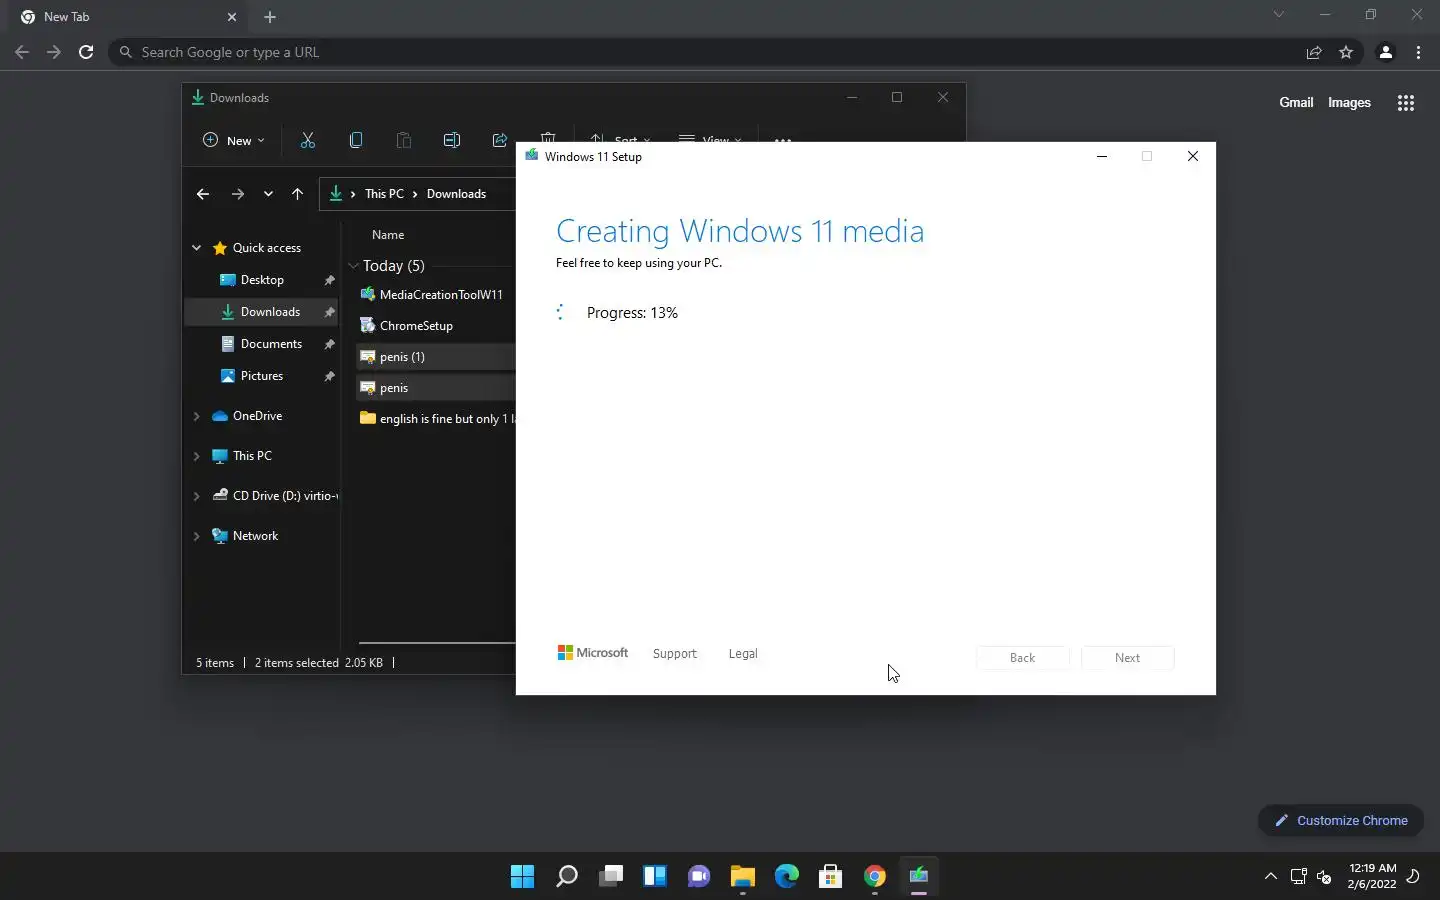Open Widgets from the taskbar
Image resolution: width=1440 pixels, height=900 pixels.
[654, 877]
